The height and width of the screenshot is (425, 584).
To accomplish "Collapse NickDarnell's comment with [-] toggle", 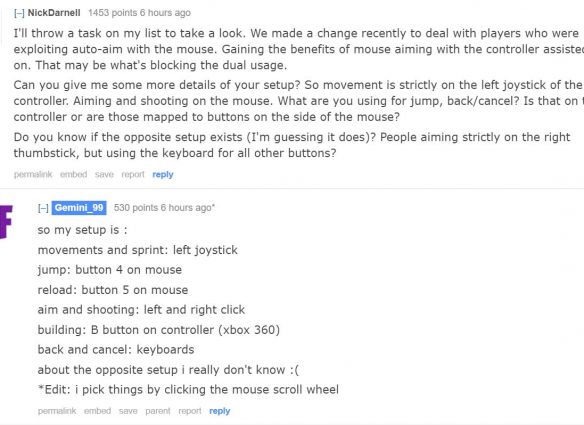I will tap(19, 13).
